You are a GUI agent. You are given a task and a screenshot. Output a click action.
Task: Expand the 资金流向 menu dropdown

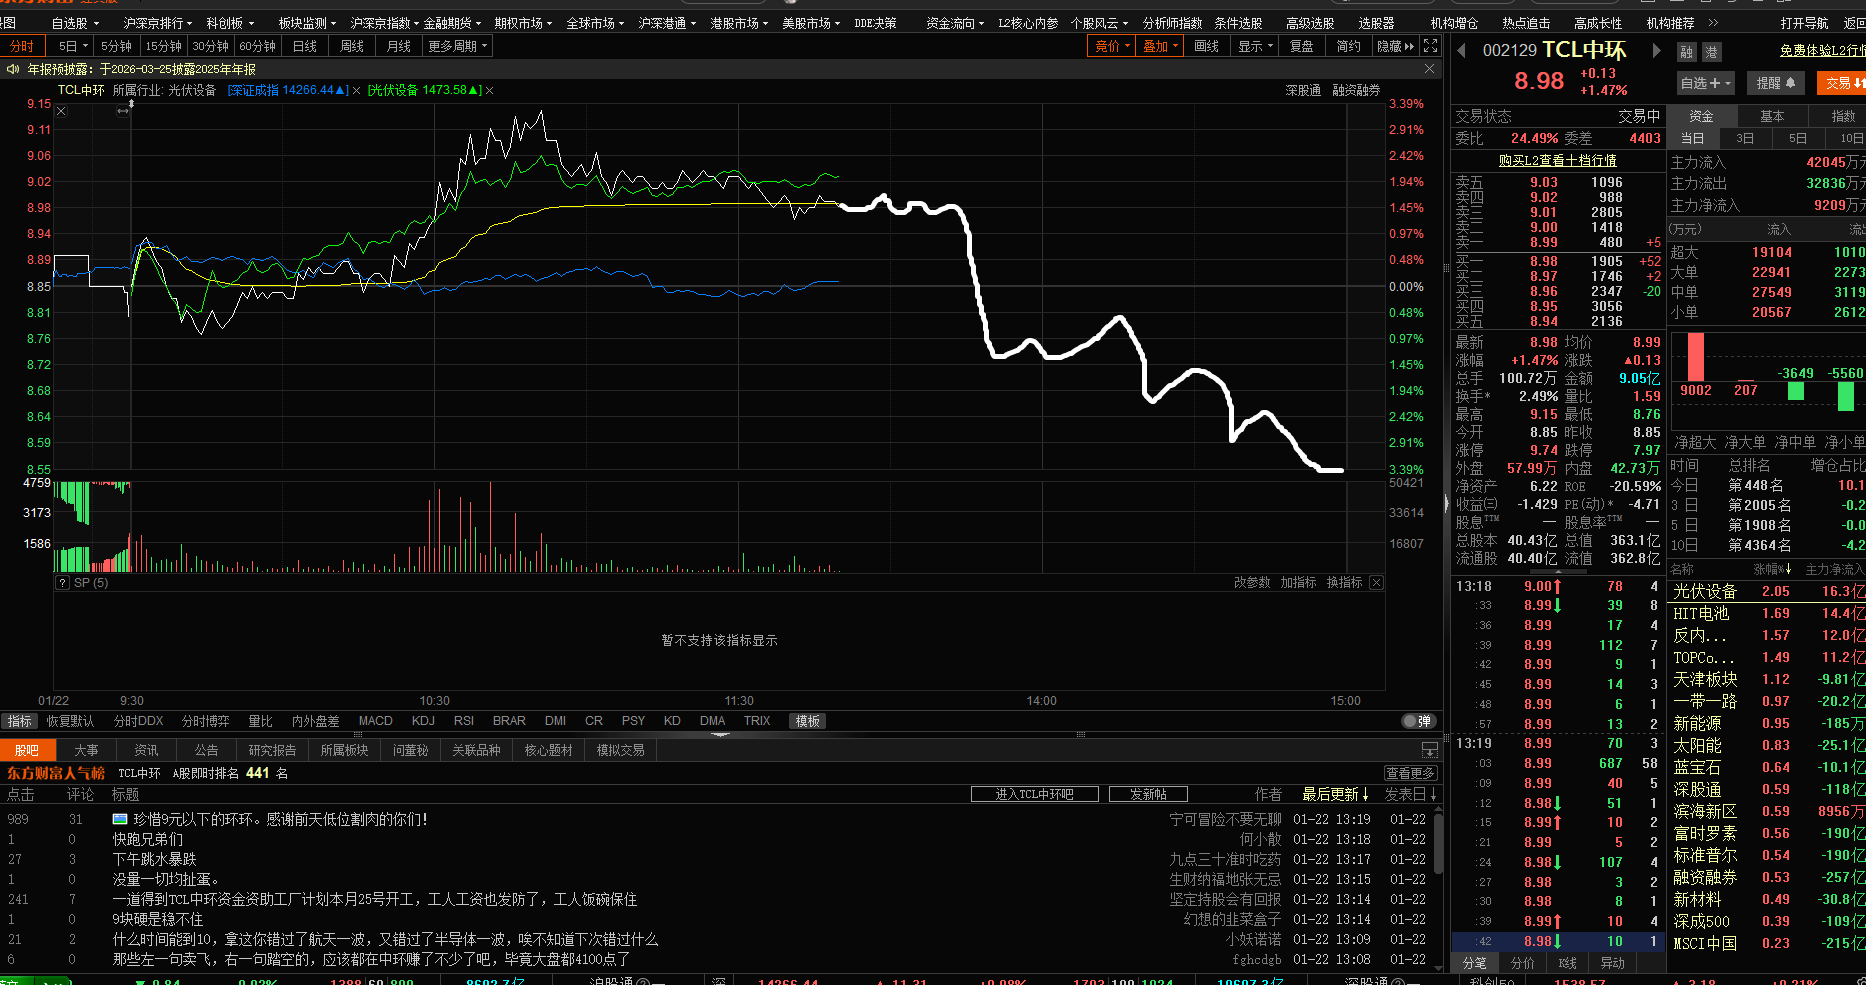955,22
